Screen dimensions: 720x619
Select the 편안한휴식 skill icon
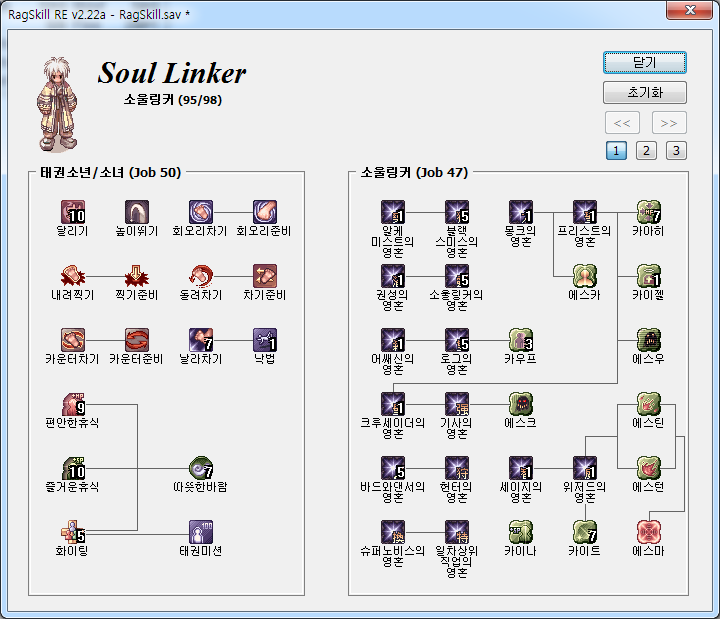click(x=74, y=404)
